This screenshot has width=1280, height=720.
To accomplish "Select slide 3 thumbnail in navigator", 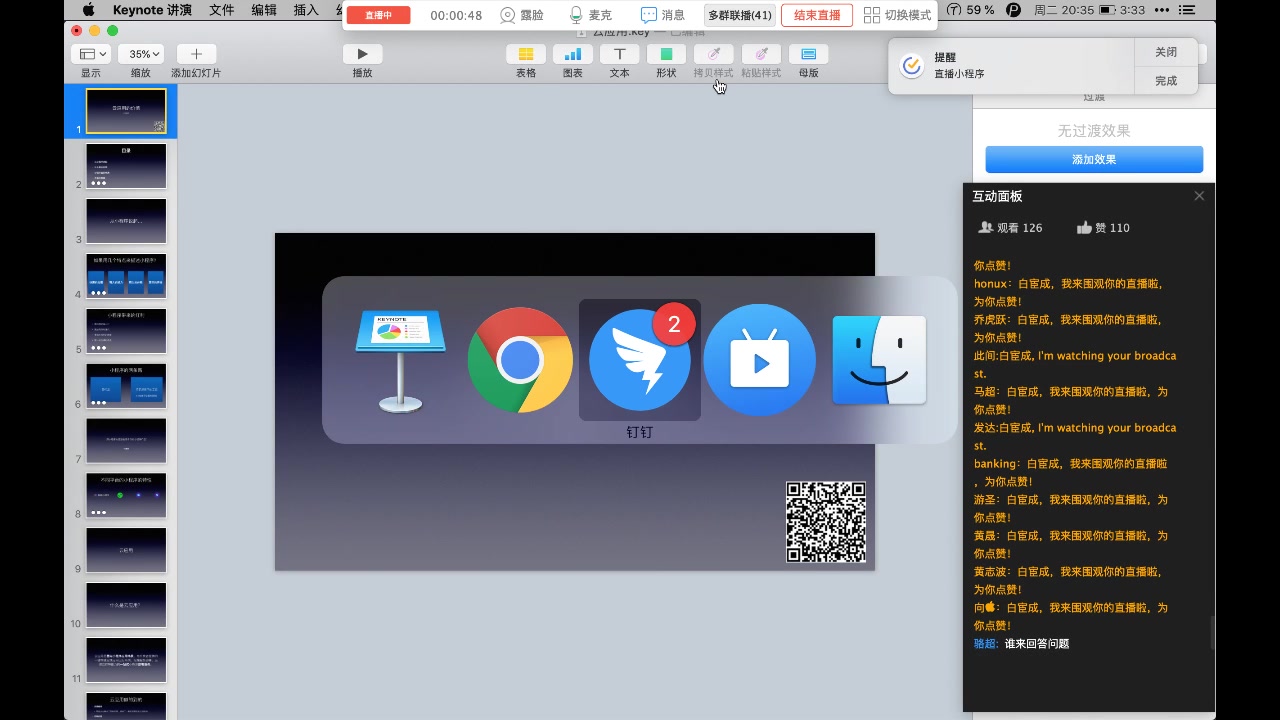I will 126,221.
